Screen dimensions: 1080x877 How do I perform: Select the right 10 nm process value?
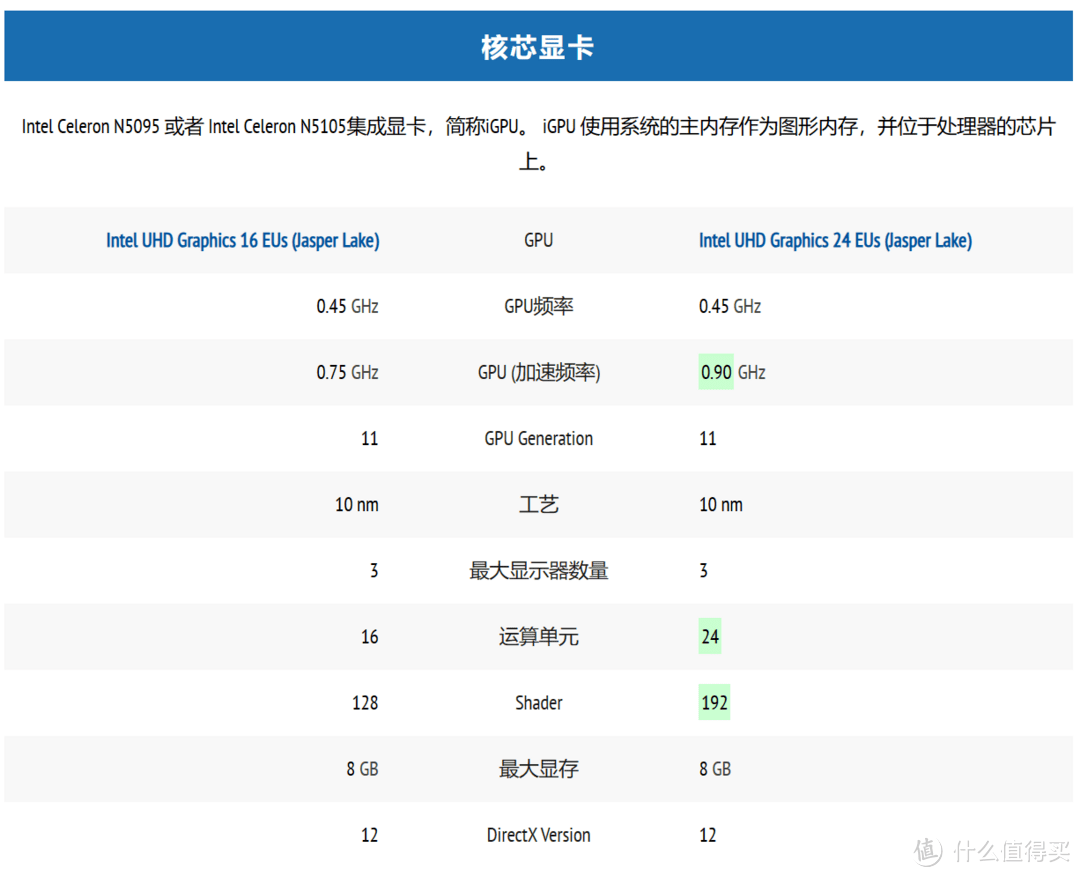point(721,505)
